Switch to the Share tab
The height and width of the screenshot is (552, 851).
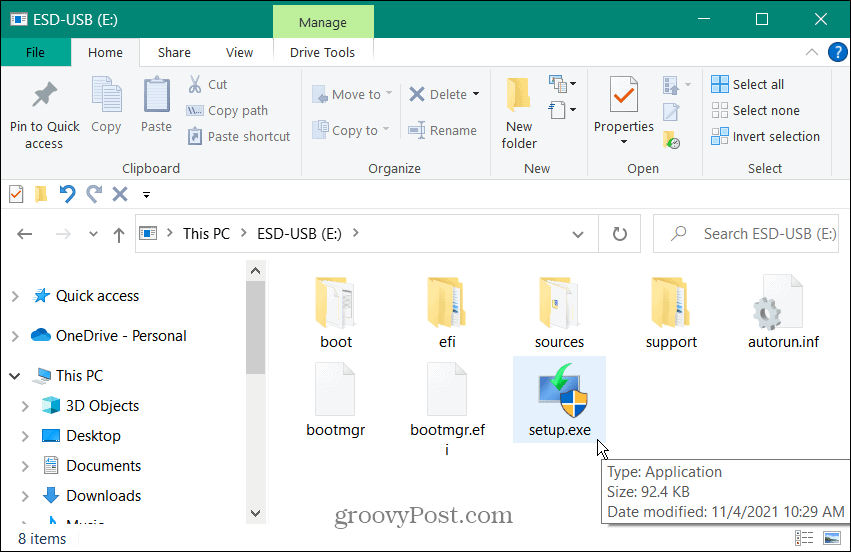(174, 53)
